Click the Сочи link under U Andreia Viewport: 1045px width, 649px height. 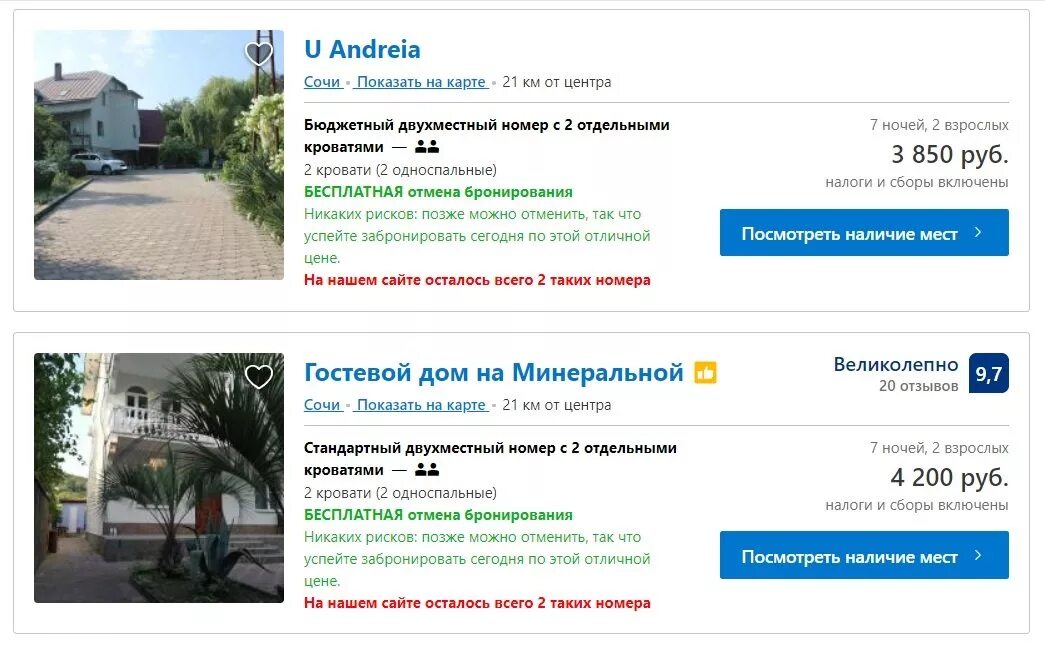[323, 82]
